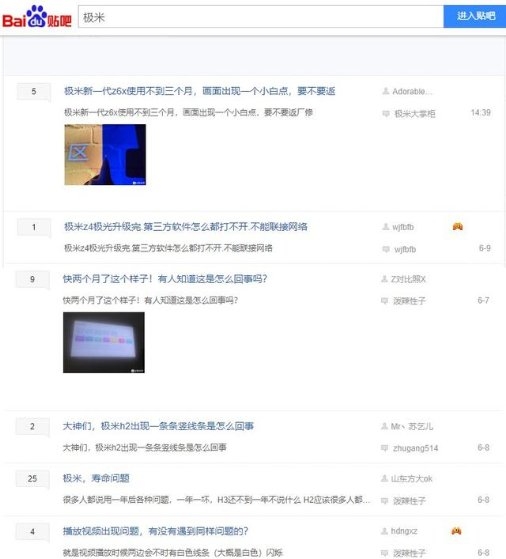Screen dimensions: 506x559
Task: Click preview text 大神们，极米h2出现一条条竖线条是怎么回事
Action: click(x=144, y=447)
